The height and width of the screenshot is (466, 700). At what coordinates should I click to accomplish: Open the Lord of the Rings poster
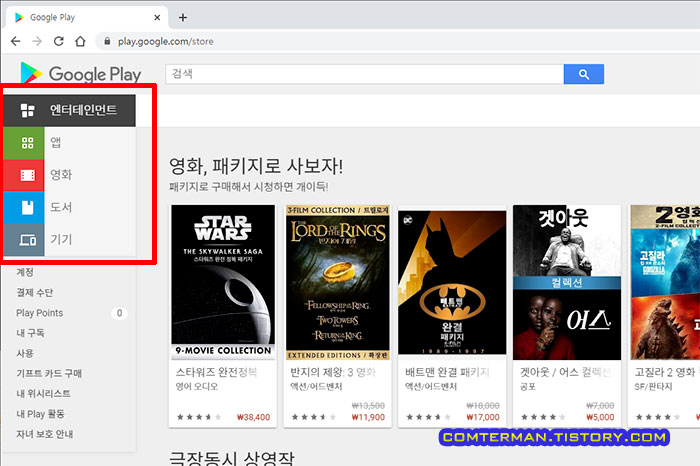(x=338, y=282)
